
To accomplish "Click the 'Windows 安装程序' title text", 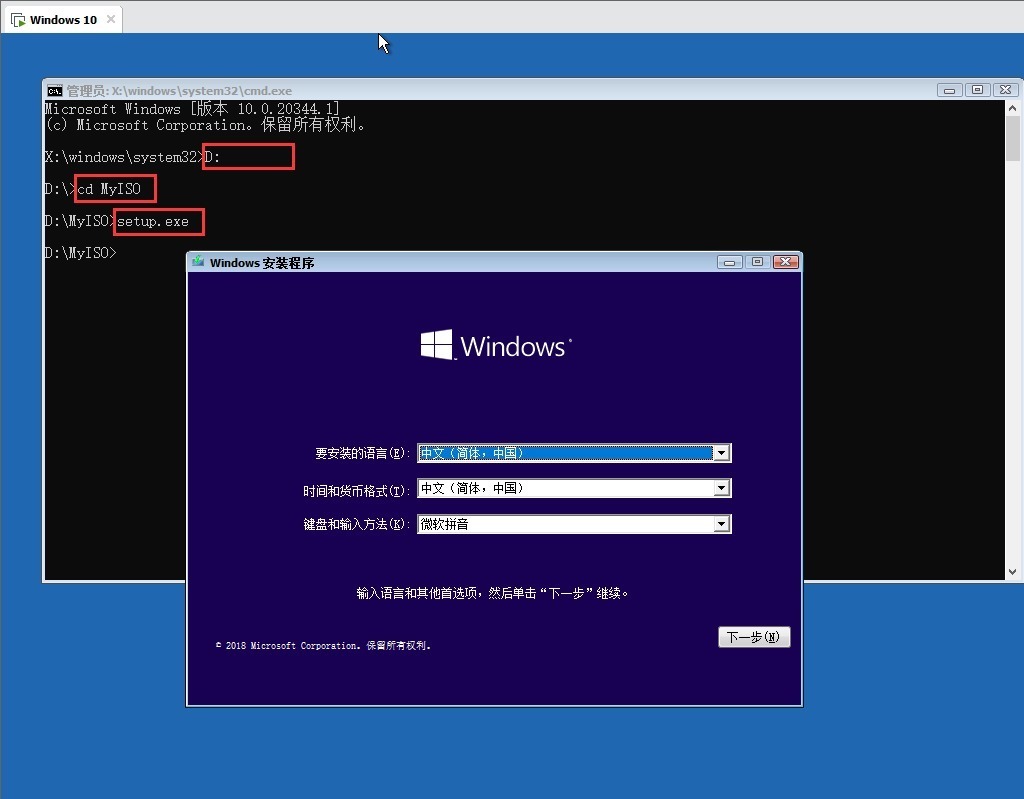I will click(262, 263).
